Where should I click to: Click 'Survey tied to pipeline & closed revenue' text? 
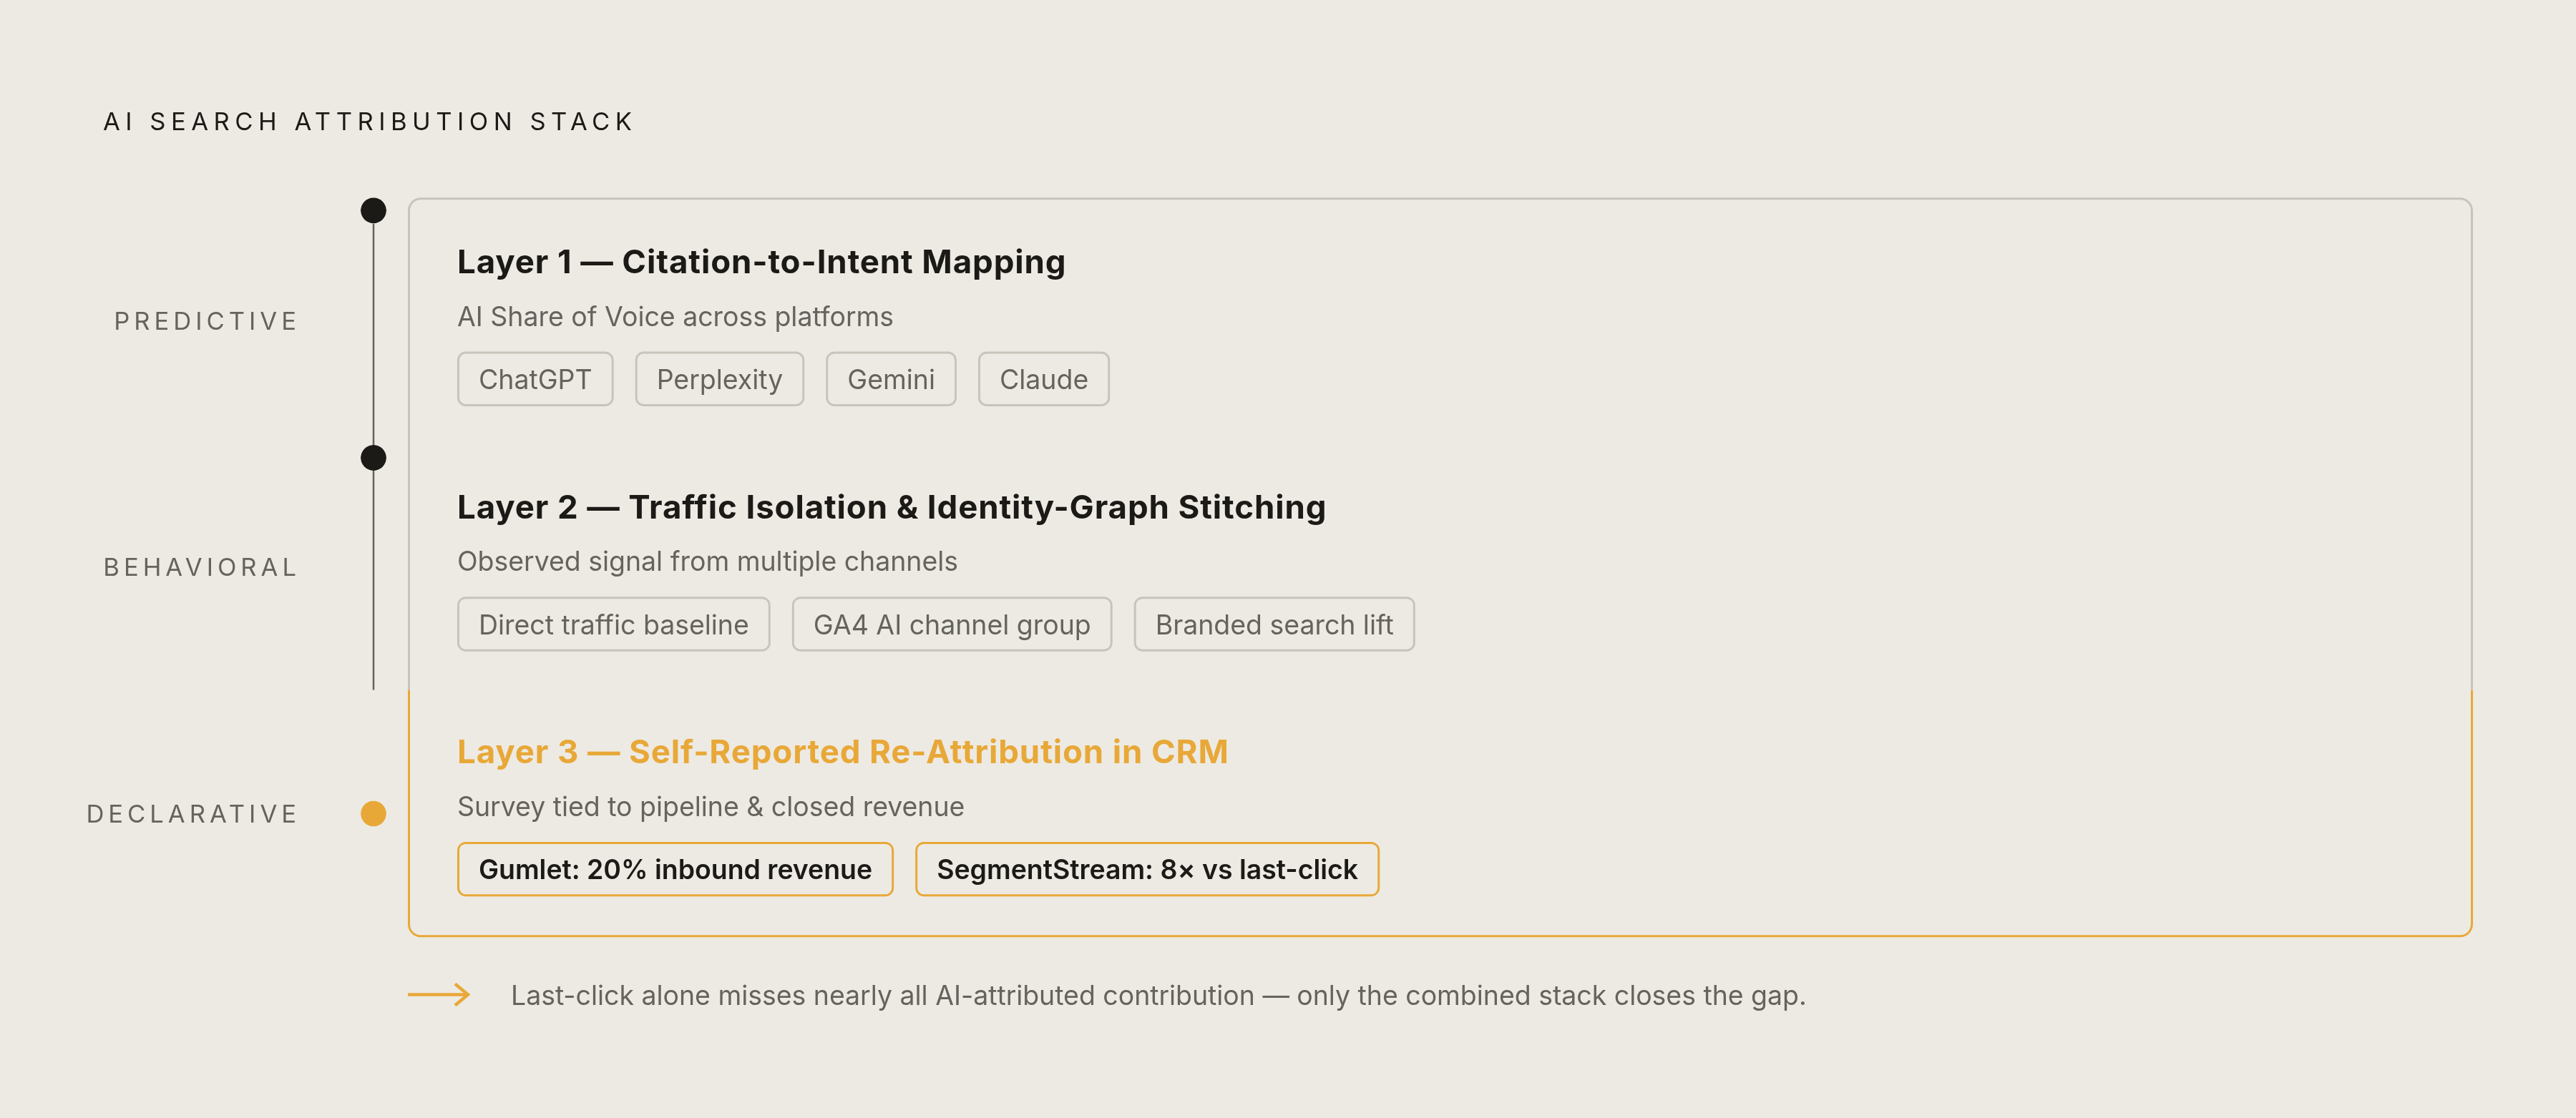(x=710, y=807)
